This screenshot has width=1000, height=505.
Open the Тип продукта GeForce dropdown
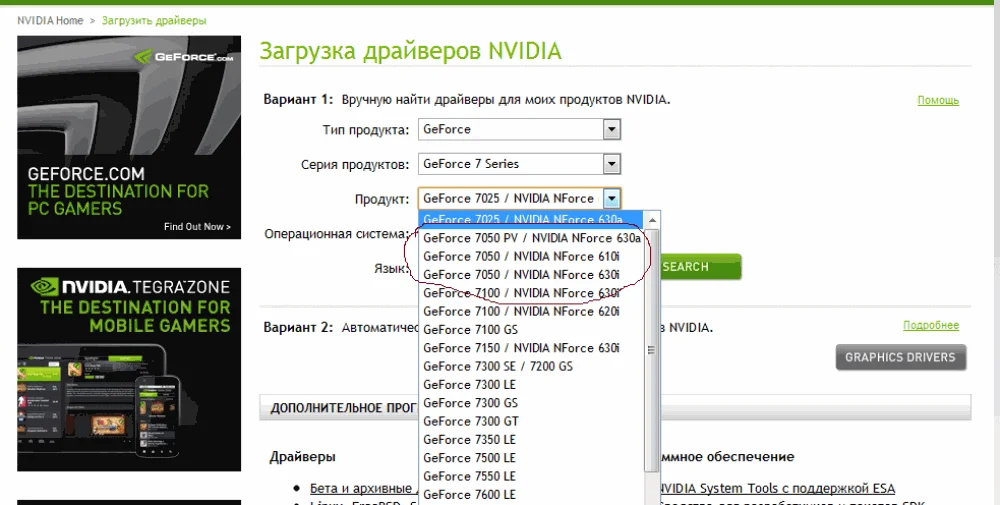tap(519, 129)
